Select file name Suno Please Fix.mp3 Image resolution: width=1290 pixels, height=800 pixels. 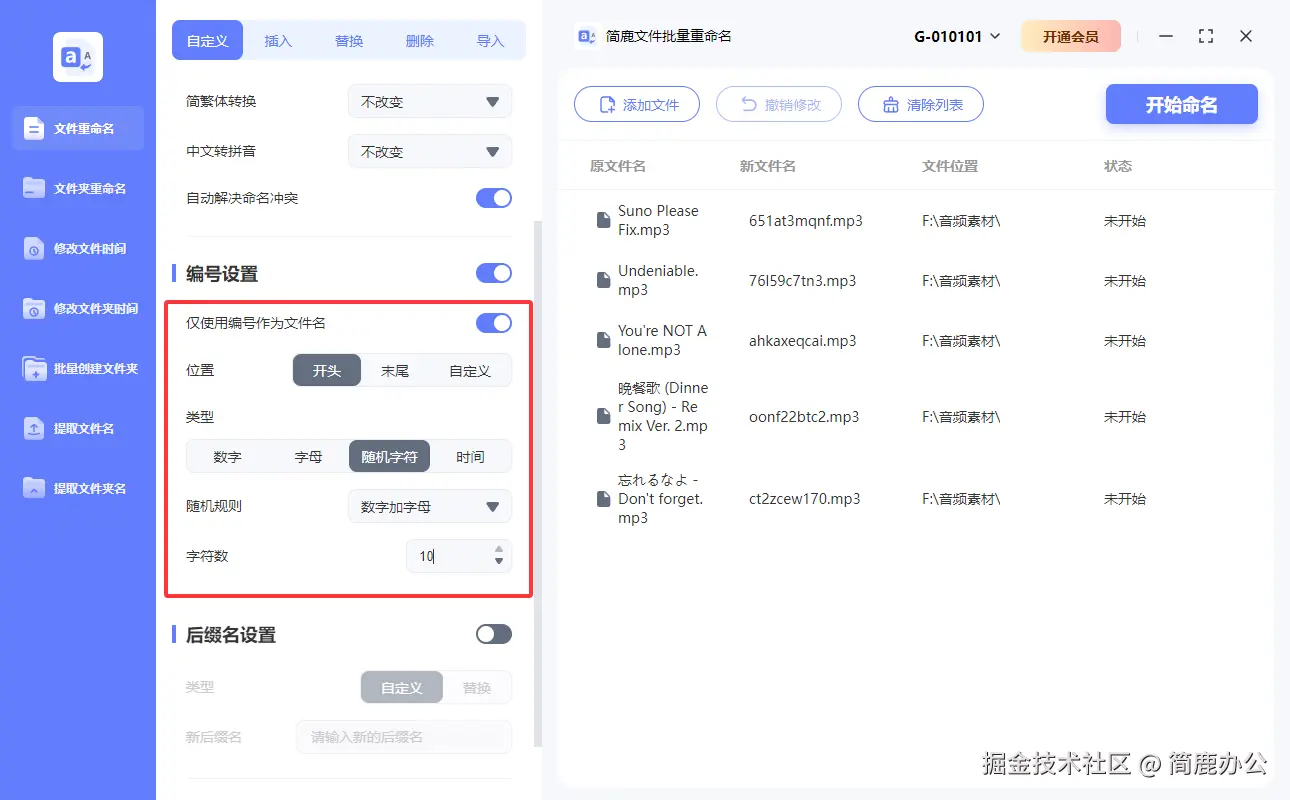[658, 220]
